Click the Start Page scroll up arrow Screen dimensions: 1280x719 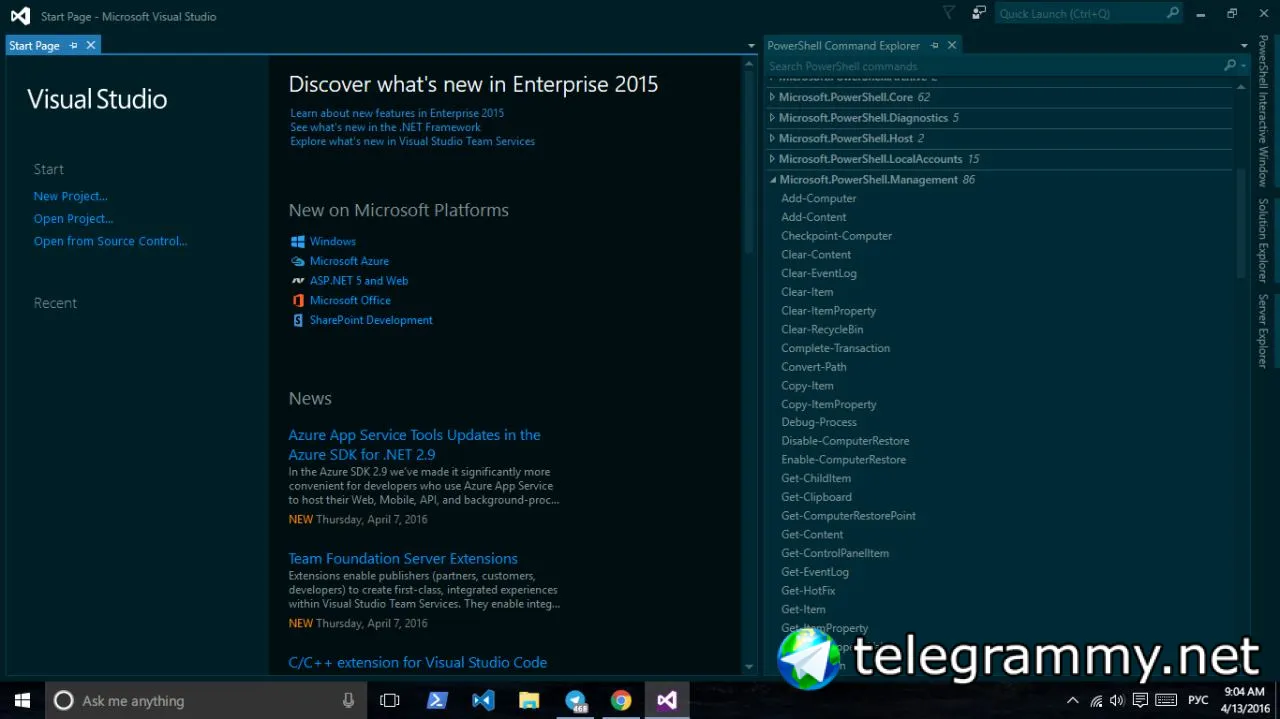pyautogui.click(x=750, y=63)
